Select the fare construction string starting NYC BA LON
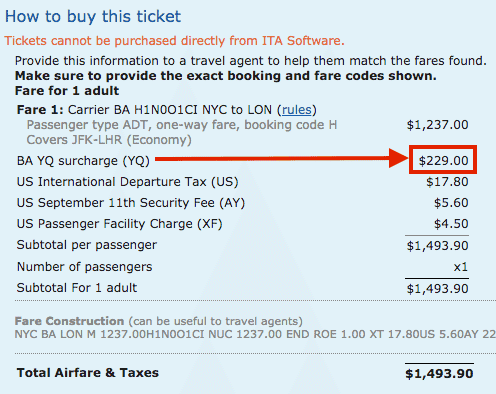 pyautogui.click(x=255, y=334)
